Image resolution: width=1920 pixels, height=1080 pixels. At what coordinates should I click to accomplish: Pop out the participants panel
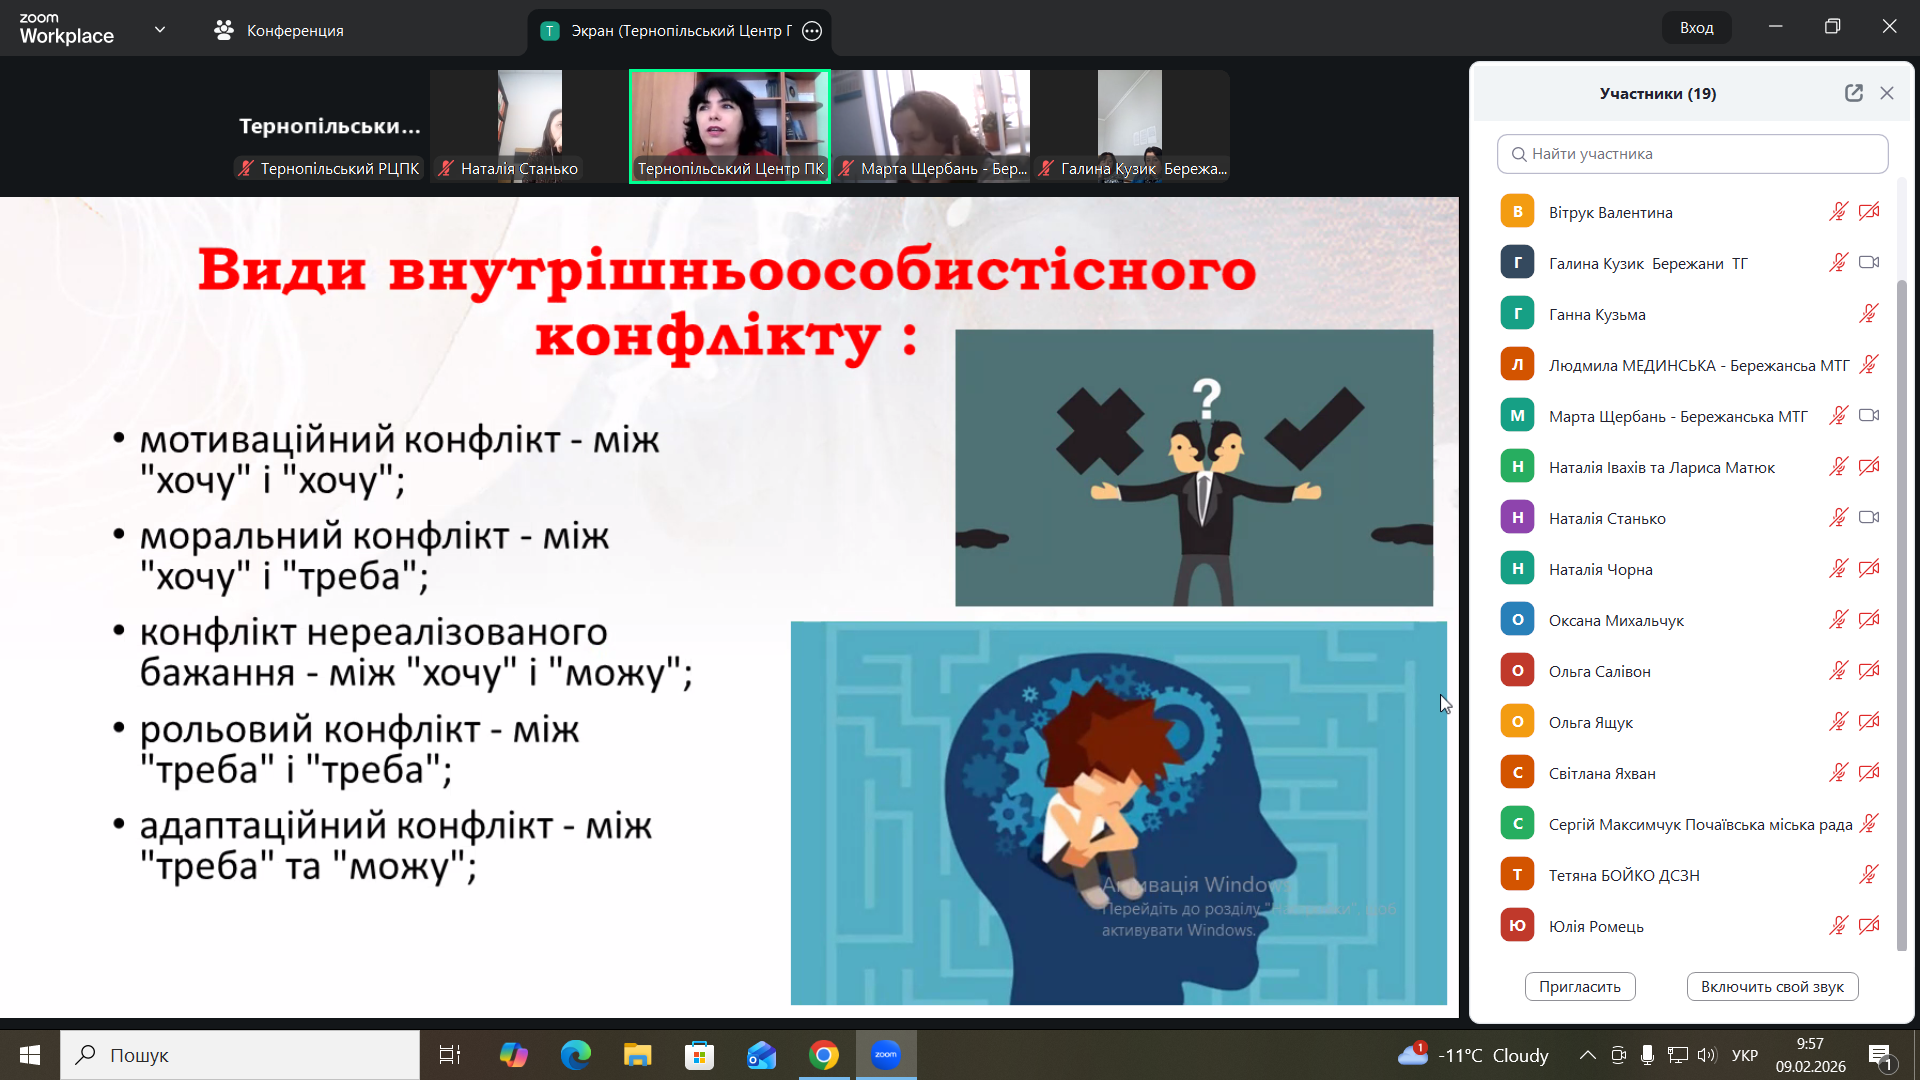(x=1853, y=93)
